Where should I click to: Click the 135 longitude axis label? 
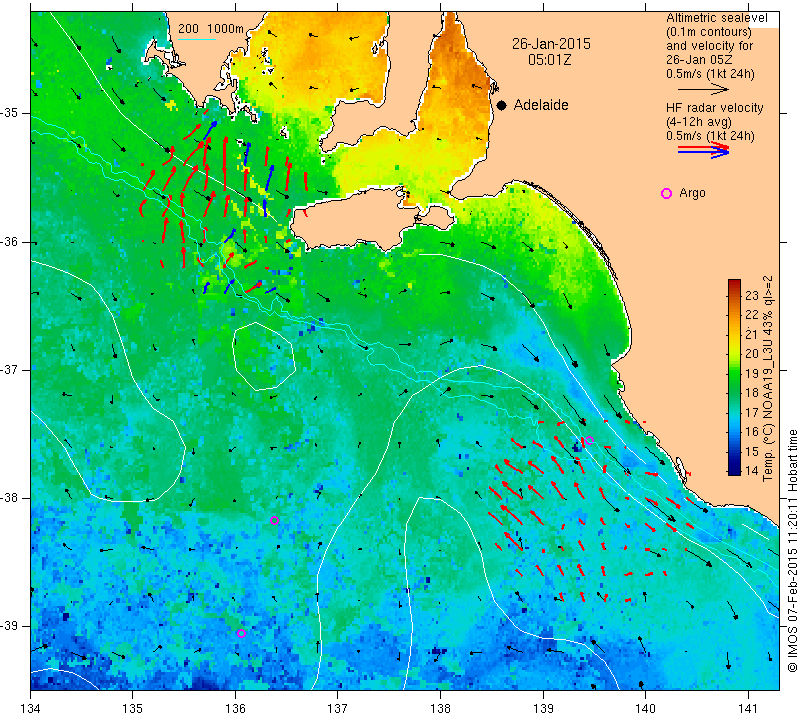pyautogui.click(x=133, y=709)
